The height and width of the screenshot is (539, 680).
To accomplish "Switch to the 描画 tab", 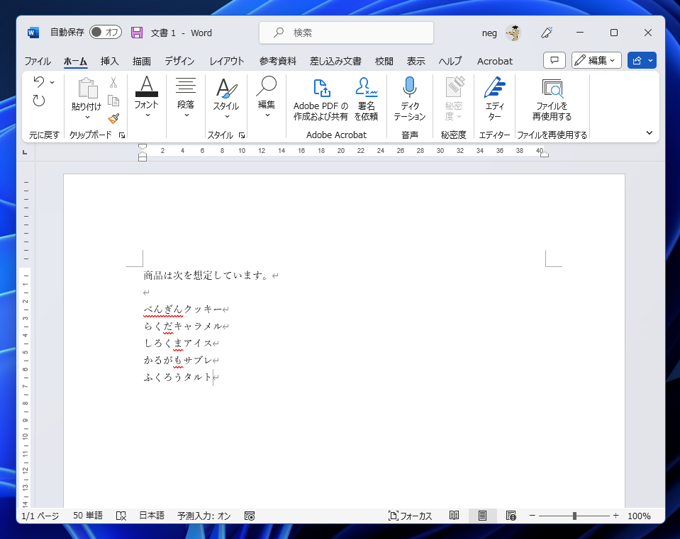I will [x=142, y=61].
